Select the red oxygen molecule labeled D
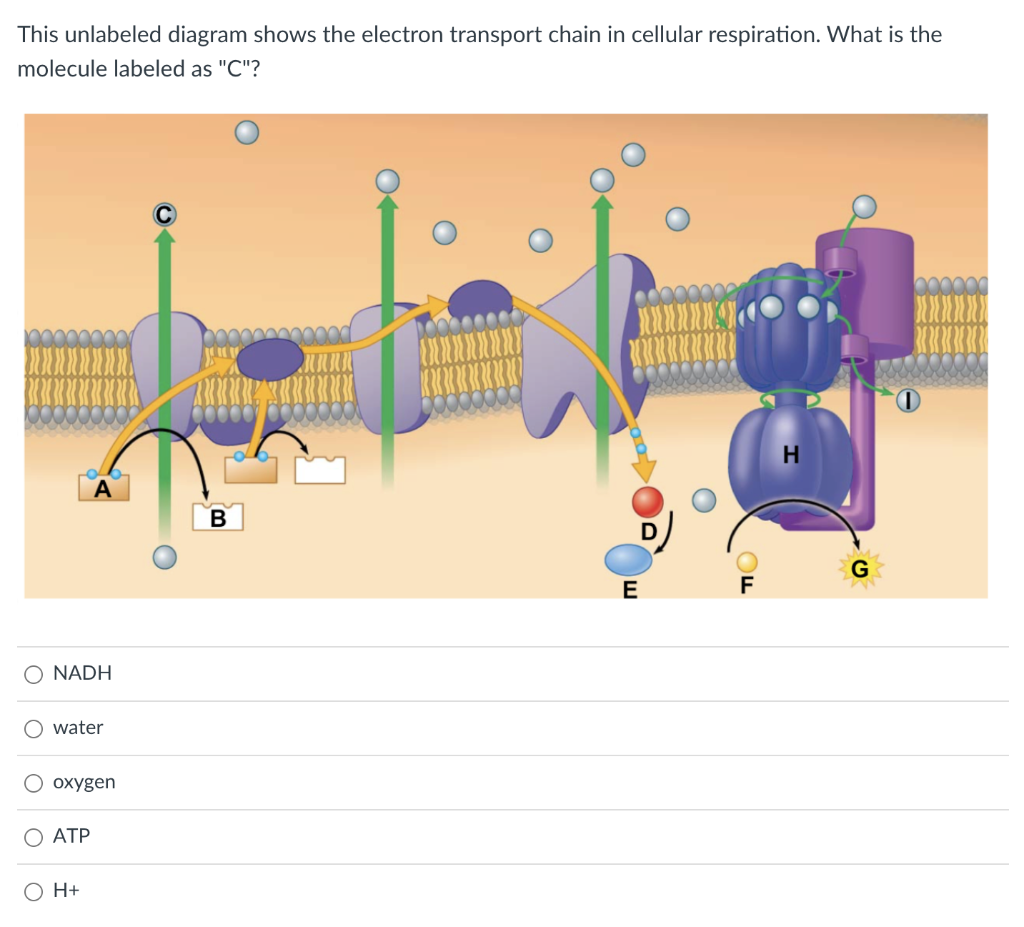The height and width of the screenshot is (927, 1024). [646, 500]
